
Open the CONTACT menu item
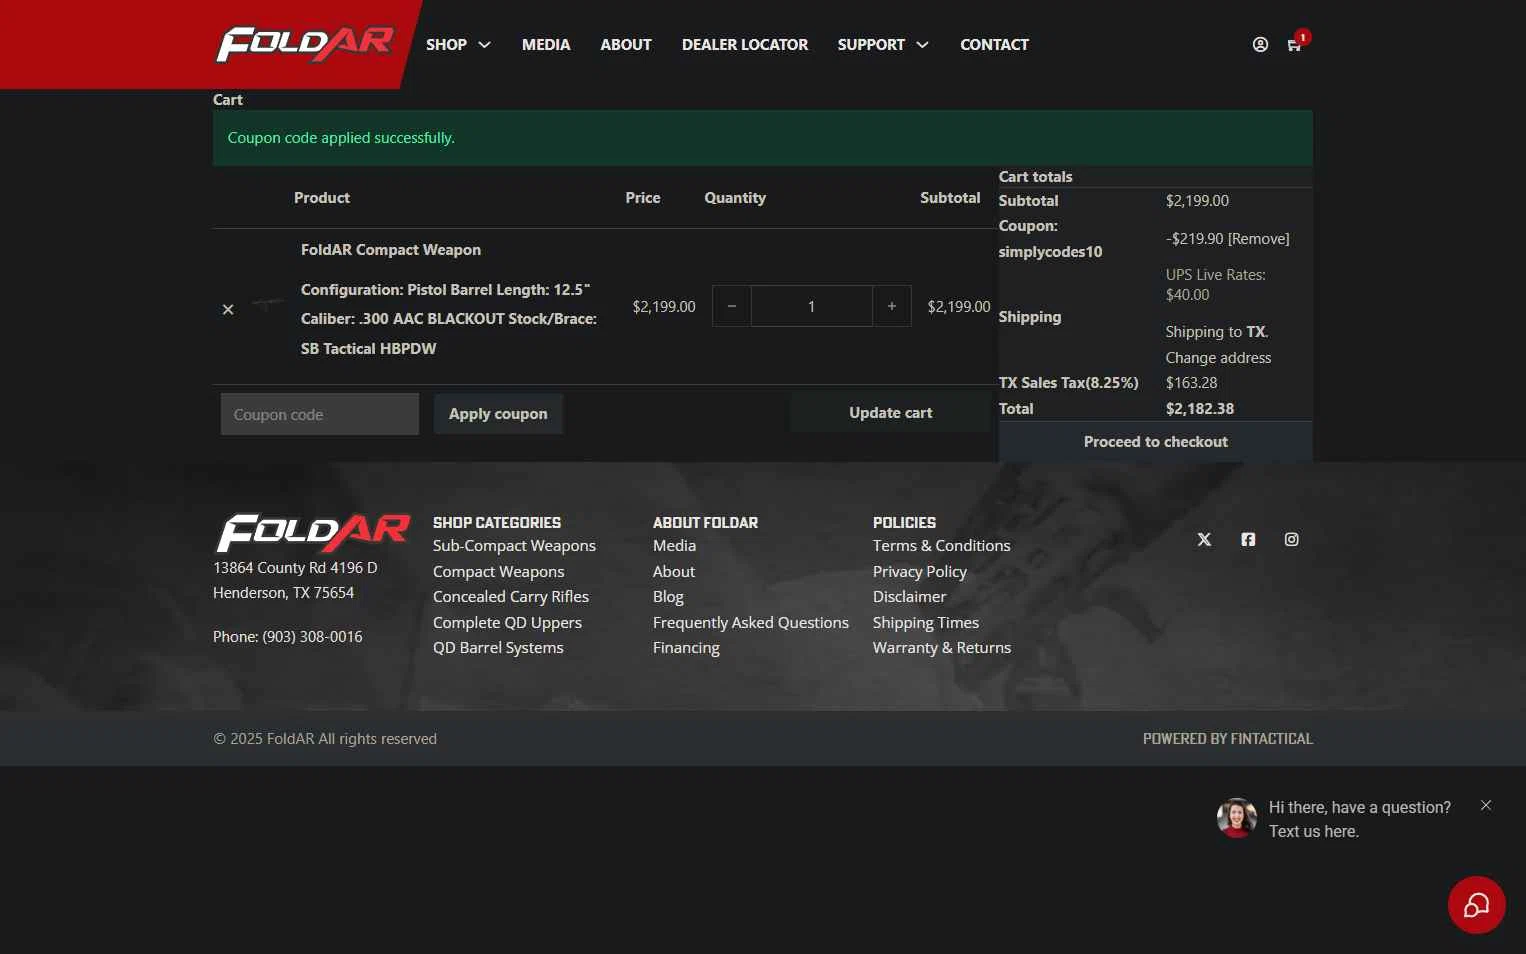point(994,45)
